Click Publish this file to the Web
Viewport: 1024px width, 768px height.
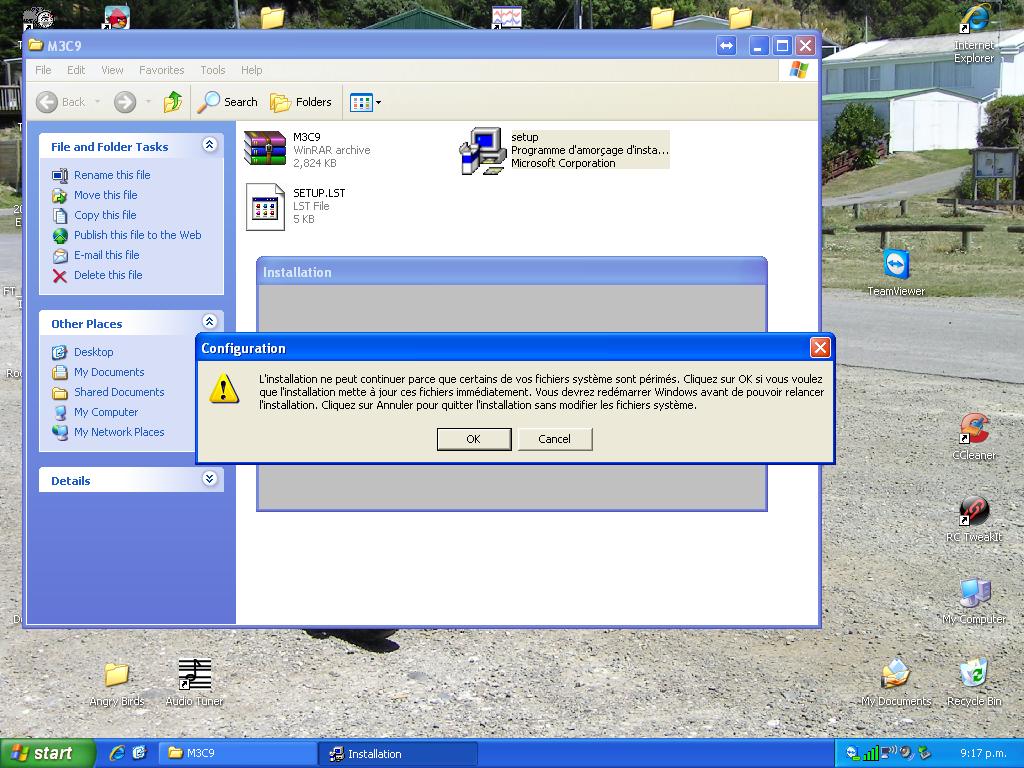coord(137,235)
